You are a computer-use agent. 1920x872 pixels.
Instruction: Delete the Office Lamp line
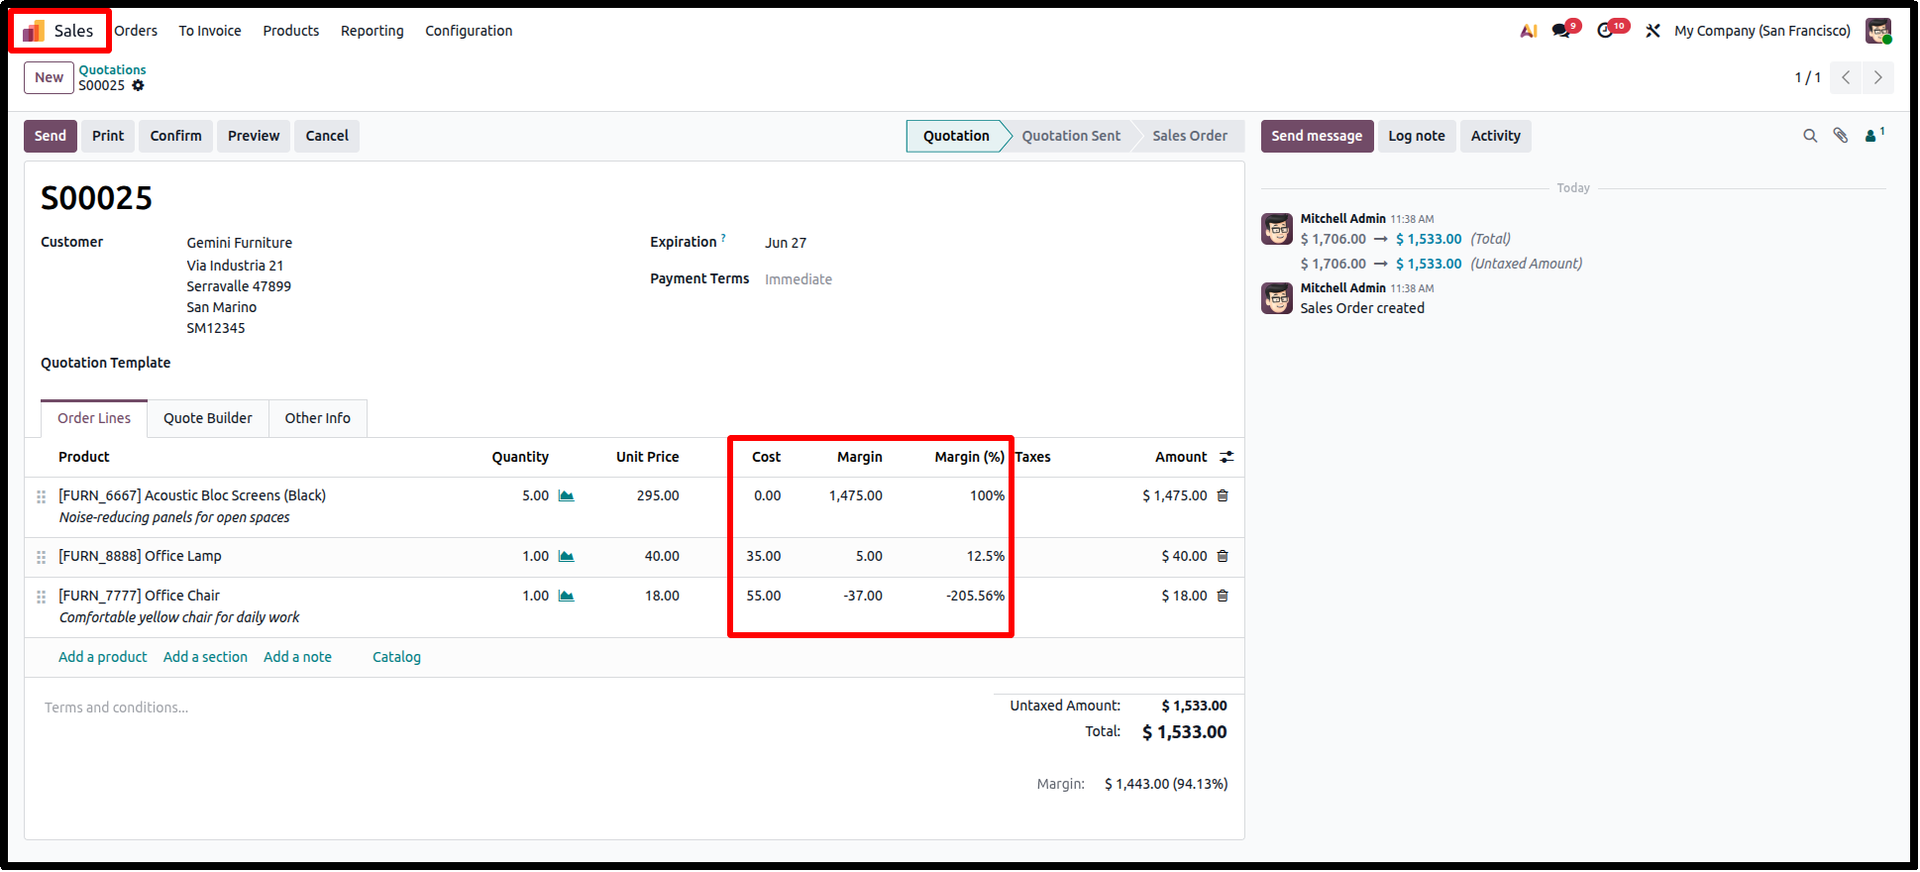1222,556
